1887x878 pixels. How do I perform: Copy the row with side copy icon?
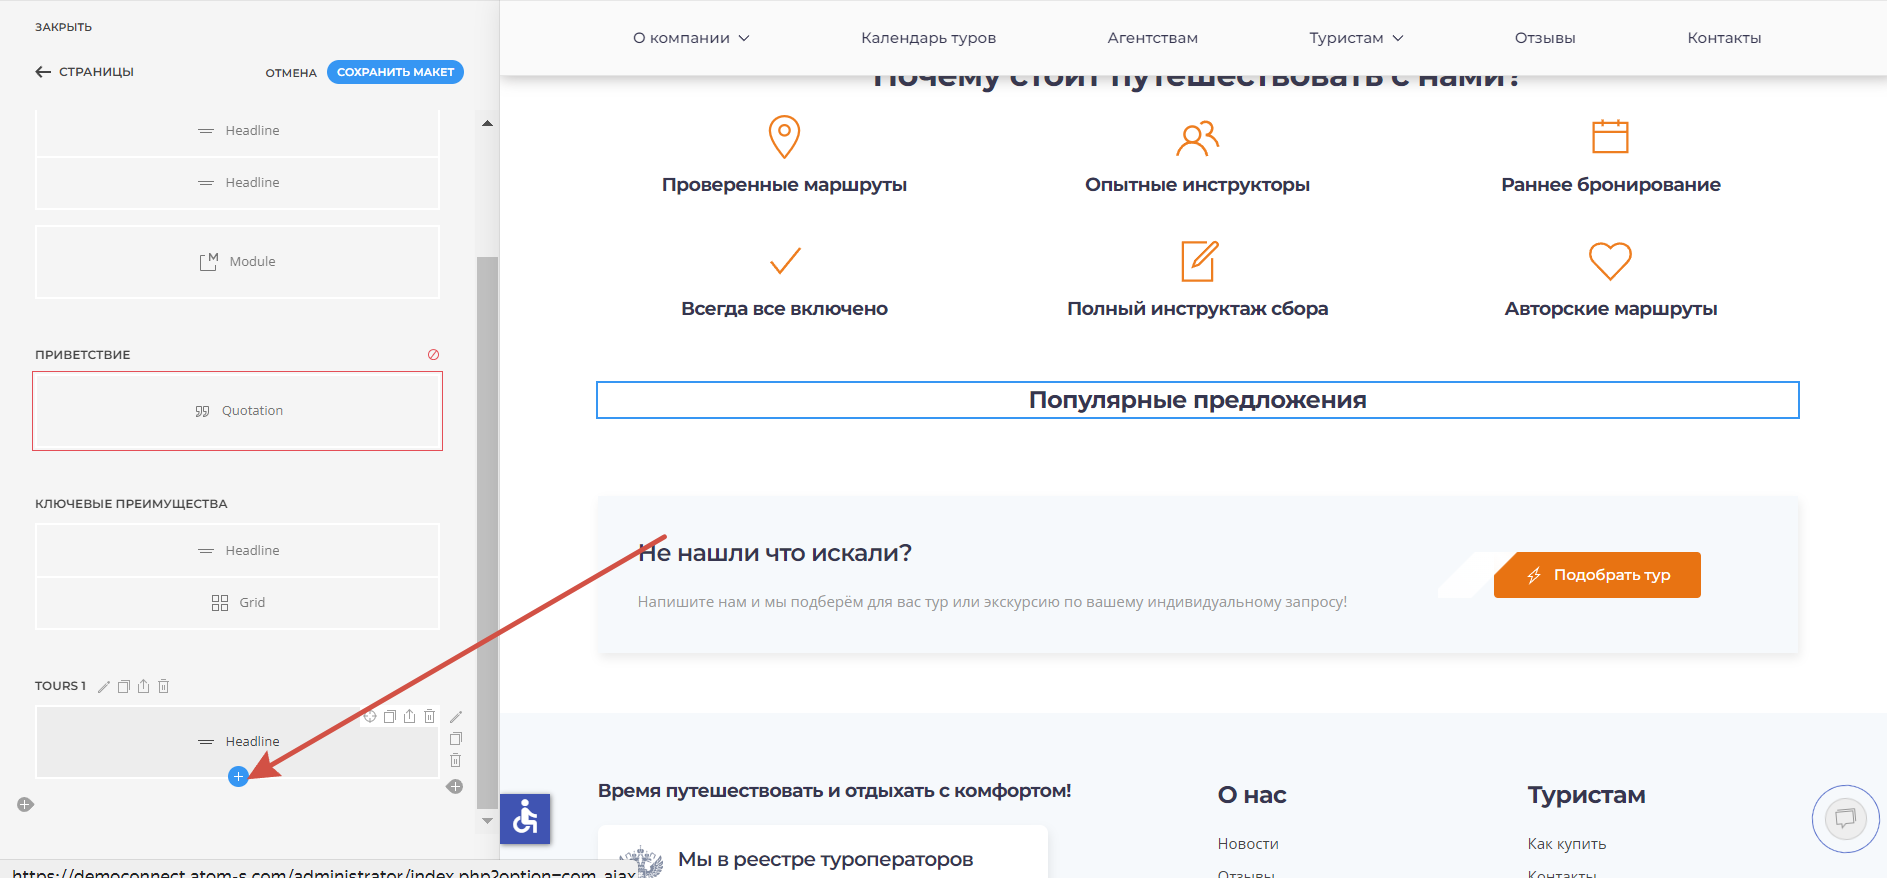point(456,739)
